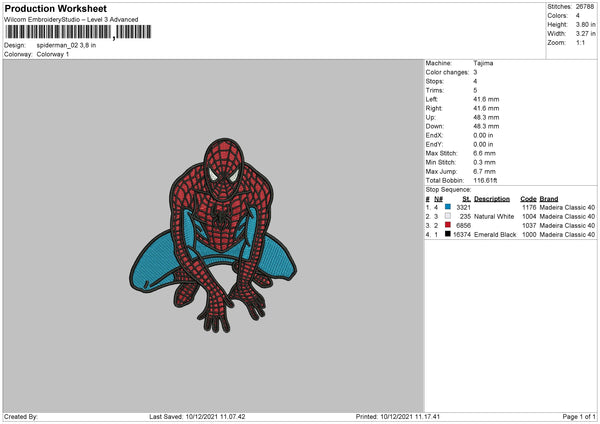Click the Code column header
Viewport: 600px width, 424px height.
(x=528, y=199)
